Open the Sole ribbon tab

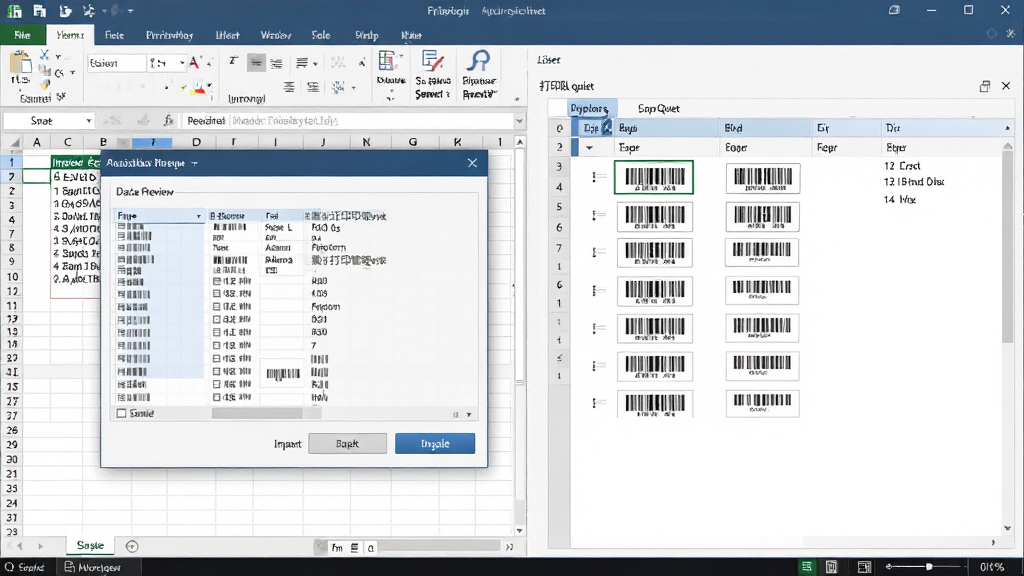click(x=321, y=35)
